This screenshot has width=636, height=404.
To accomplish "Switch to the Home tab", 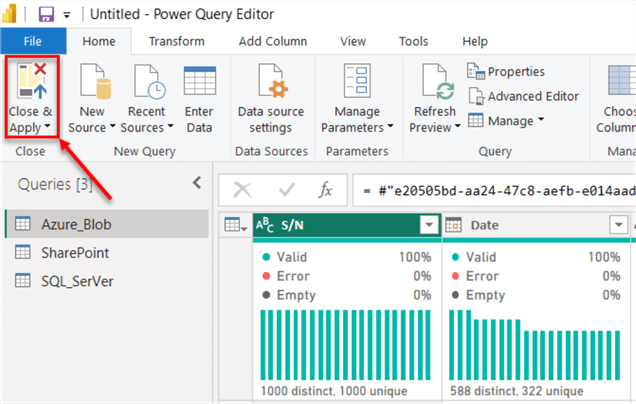I will tap(99, 41).
